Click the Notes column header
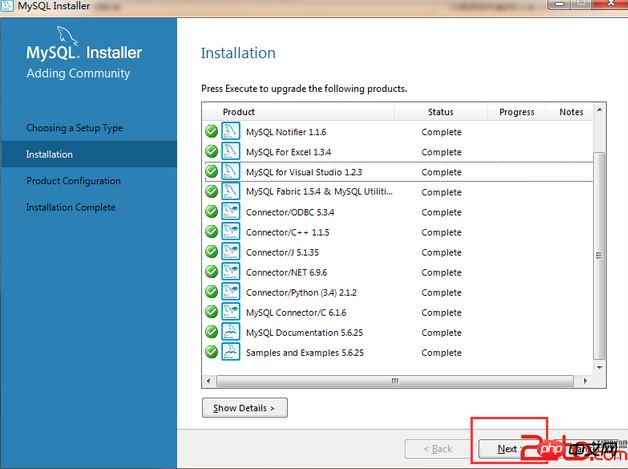This screenshot has height=469, width=628. coord(571,112)
